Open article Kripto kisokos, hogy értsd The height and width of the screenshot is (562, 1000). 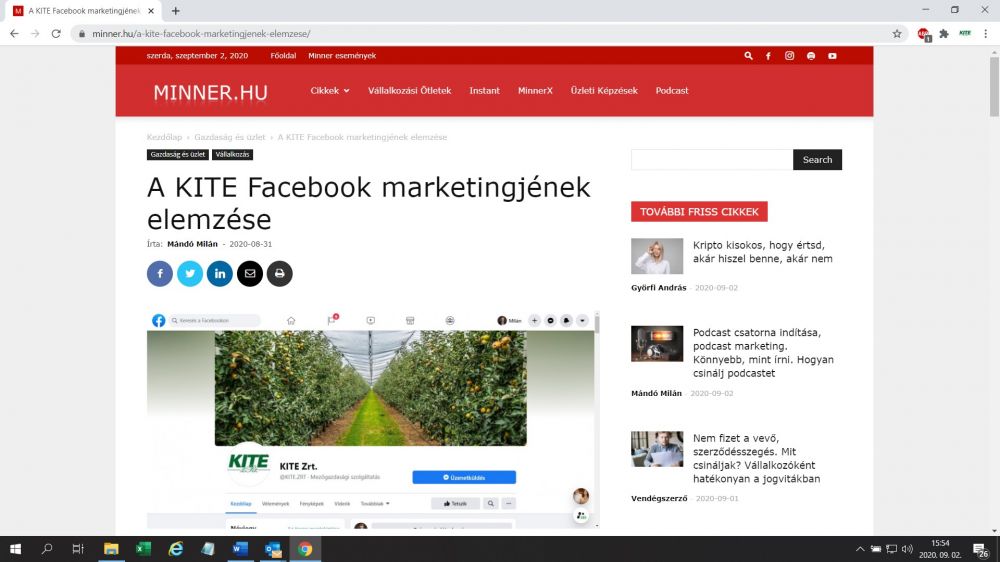pos(762,252)
